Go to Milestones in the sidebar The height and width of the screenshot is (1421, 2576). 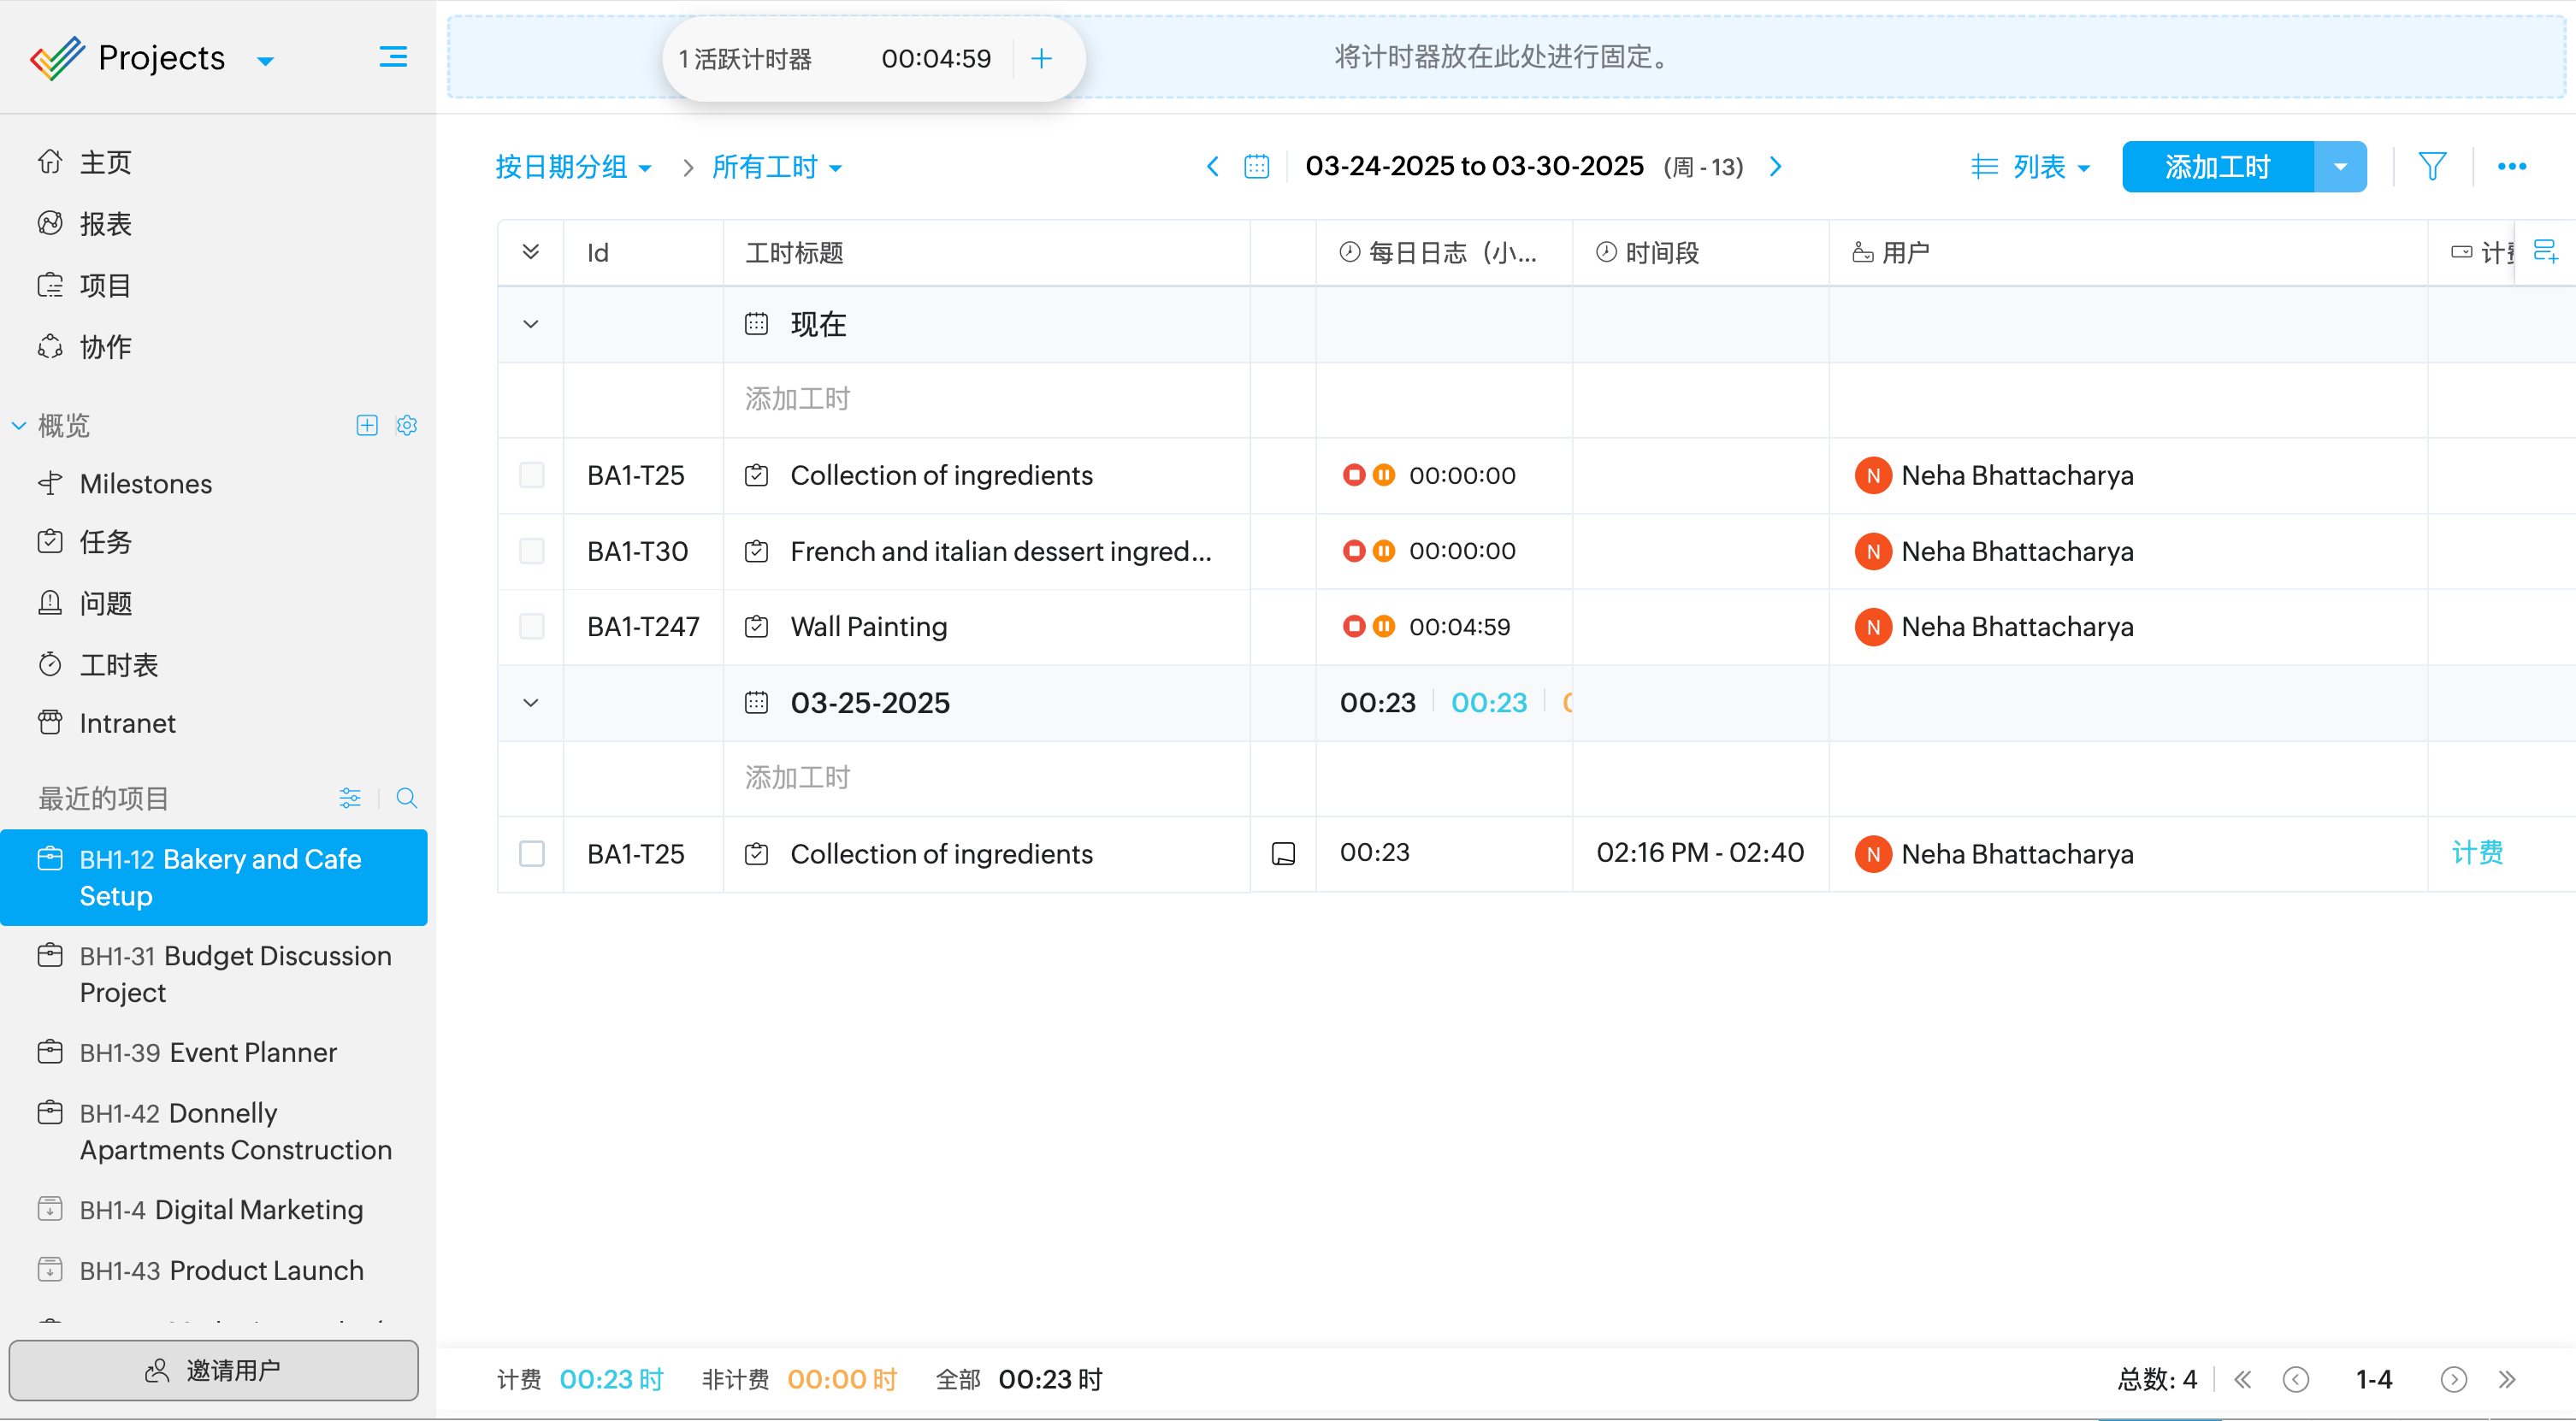click(145, 484)
